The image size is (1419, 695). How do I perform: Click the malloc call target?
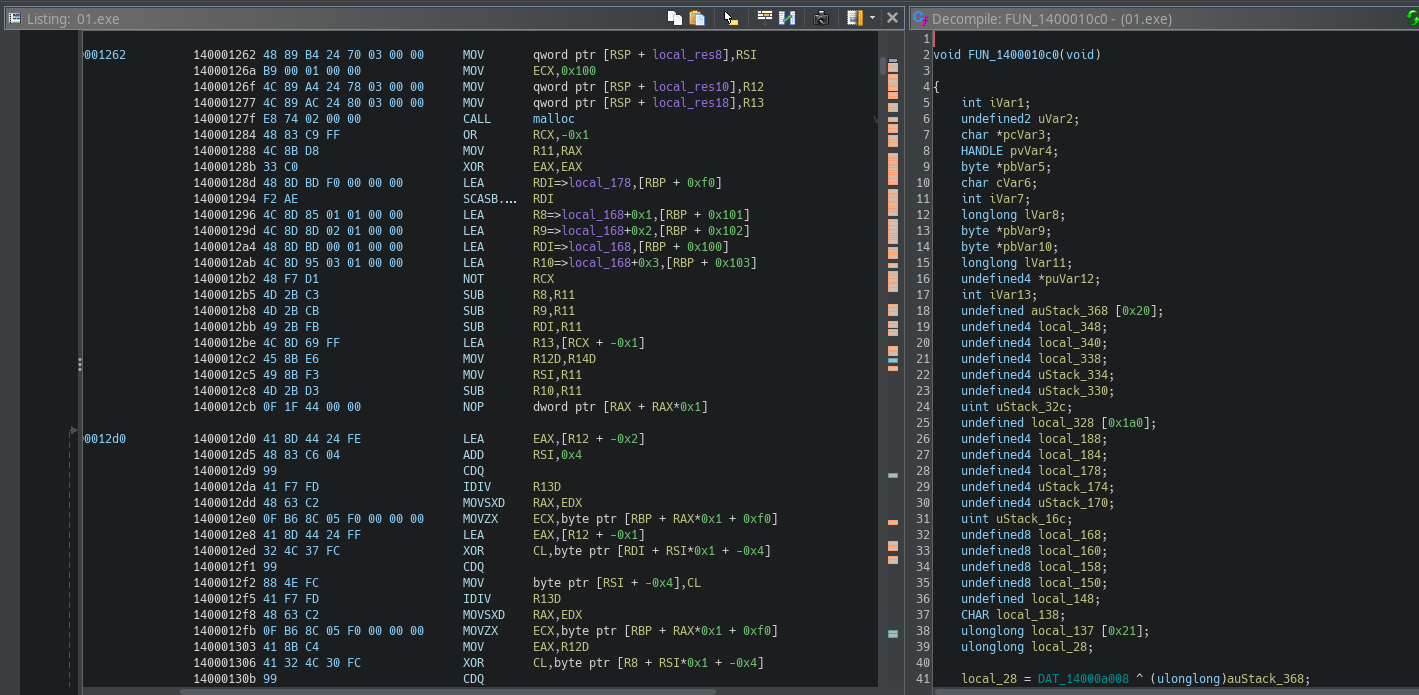554,119
